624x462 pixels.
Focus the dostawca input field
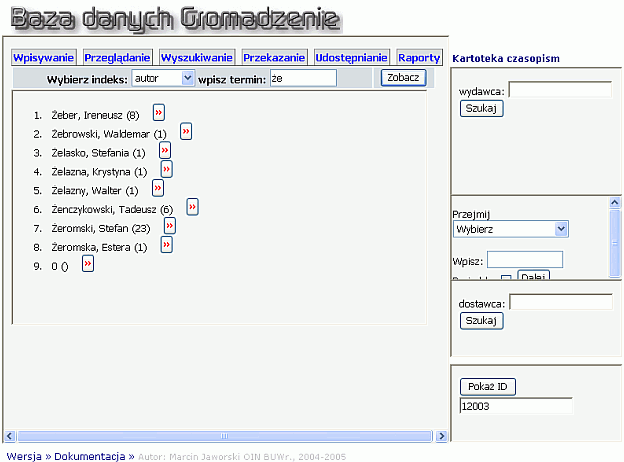coord(561,302)
